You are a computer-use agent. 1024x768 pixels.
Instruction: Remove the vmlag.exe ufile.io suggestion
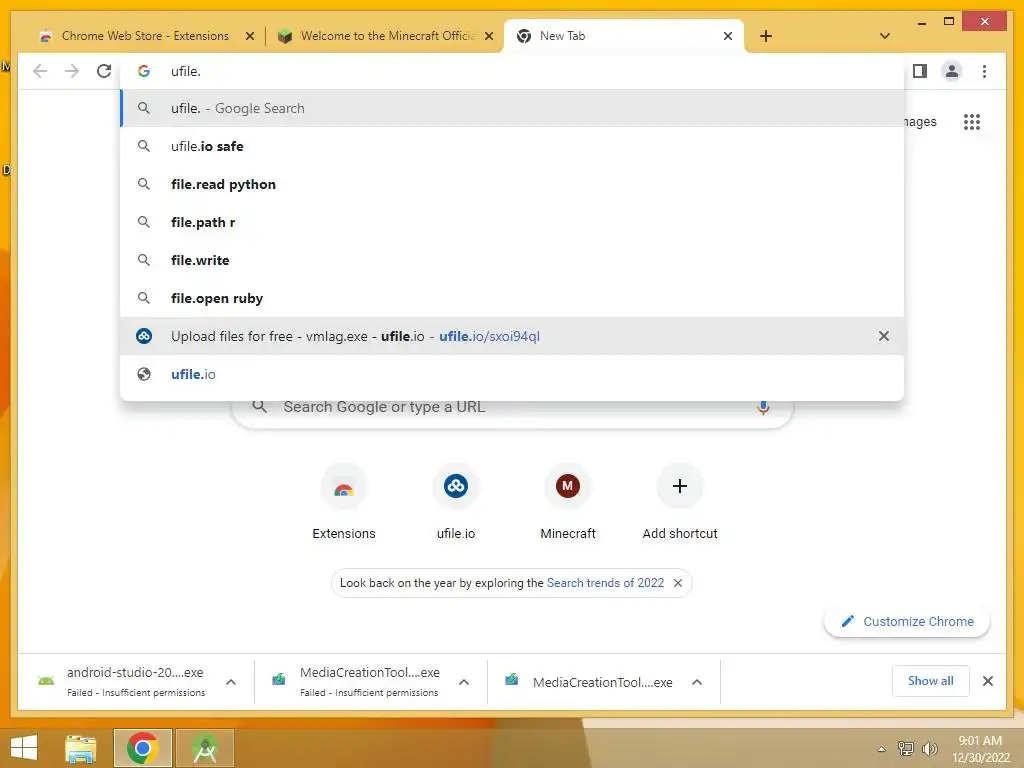pyautogui.click(x=884, y=336)
